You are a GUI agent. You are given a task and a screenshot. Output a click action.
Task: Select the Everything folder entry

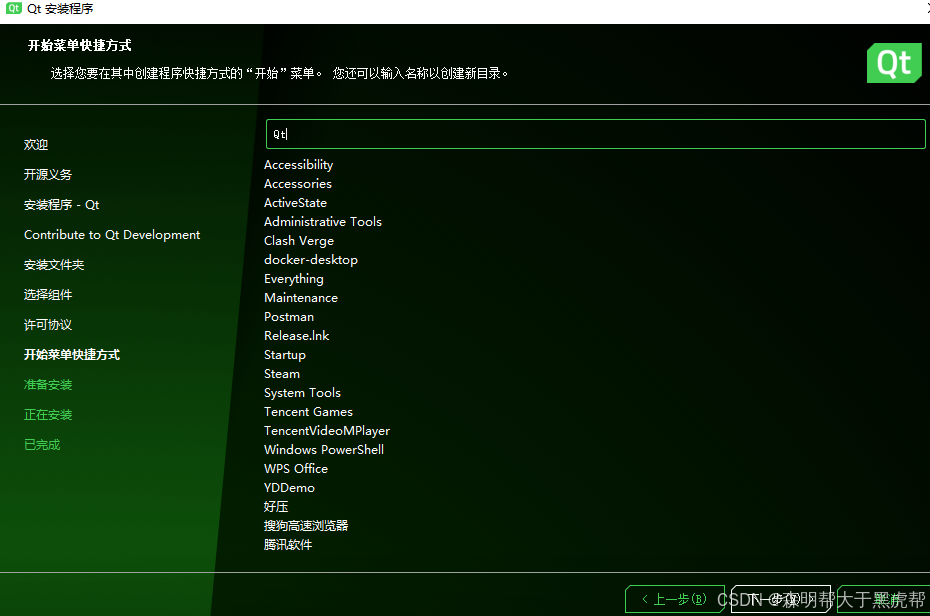(294, 279)
